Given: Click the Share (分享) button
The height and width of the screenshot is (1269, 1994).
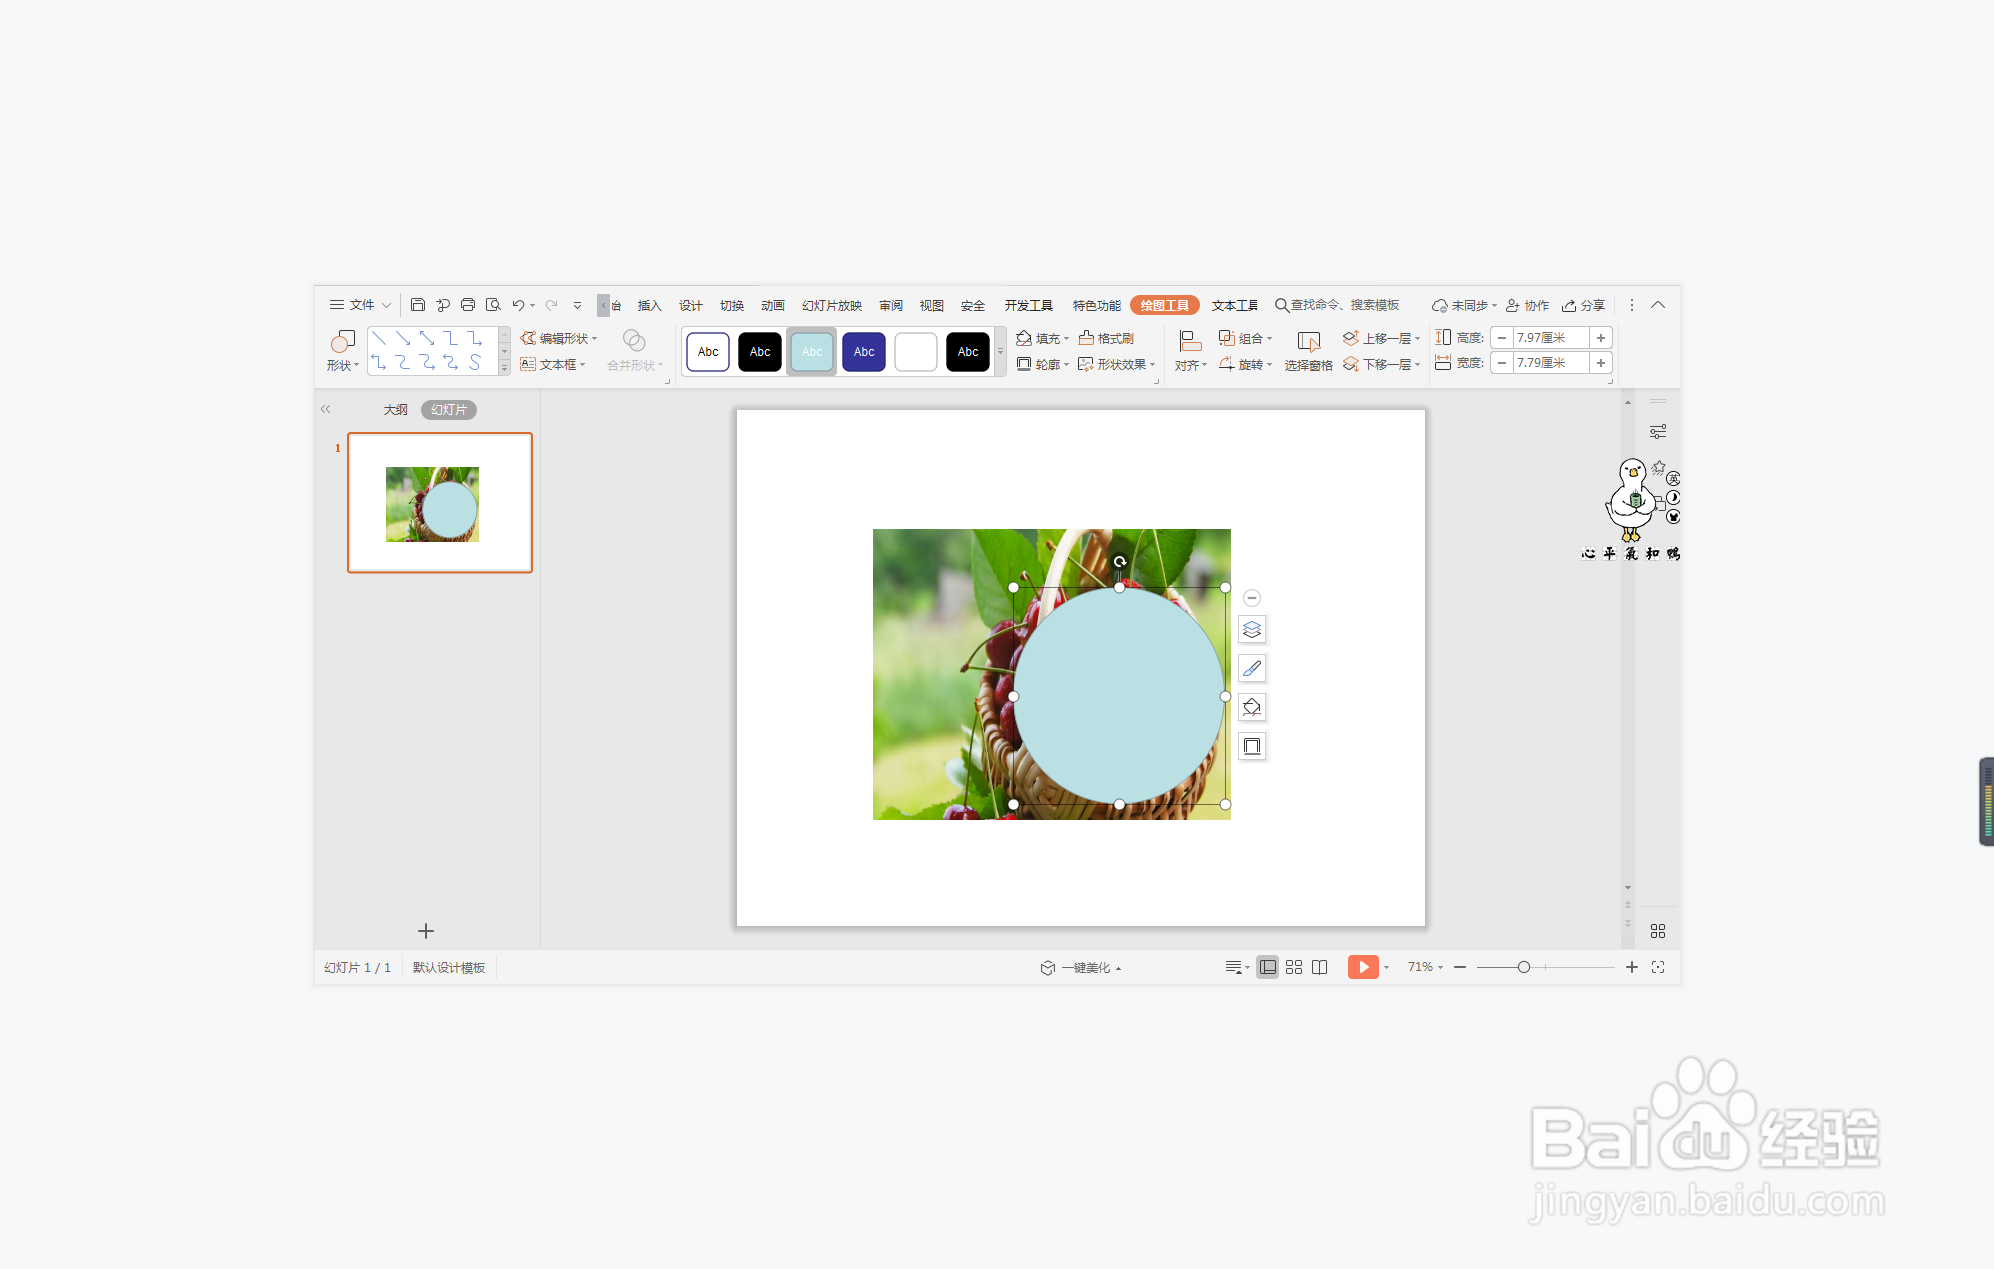Looking at the screenshot, I should [1583, 305].
